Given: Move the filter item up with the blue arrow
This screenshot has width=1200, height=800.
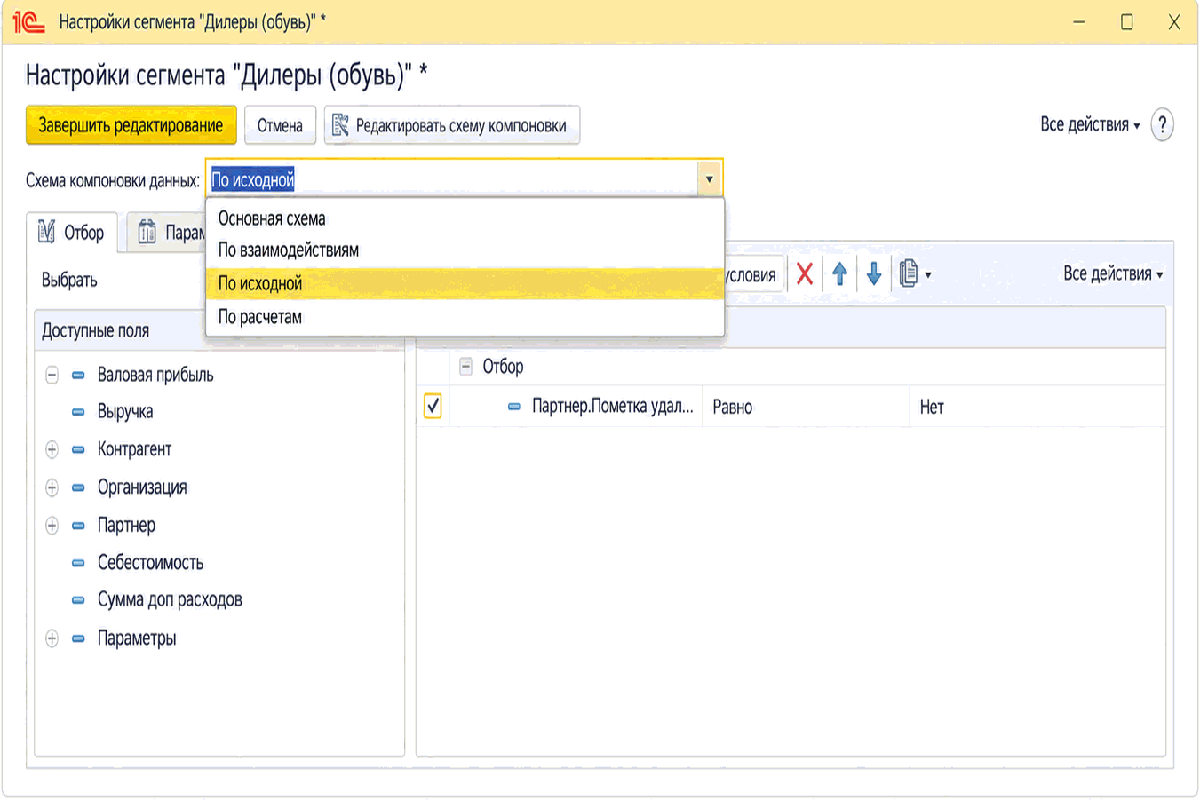Looking at the screenshot, I should coord(840,274).
